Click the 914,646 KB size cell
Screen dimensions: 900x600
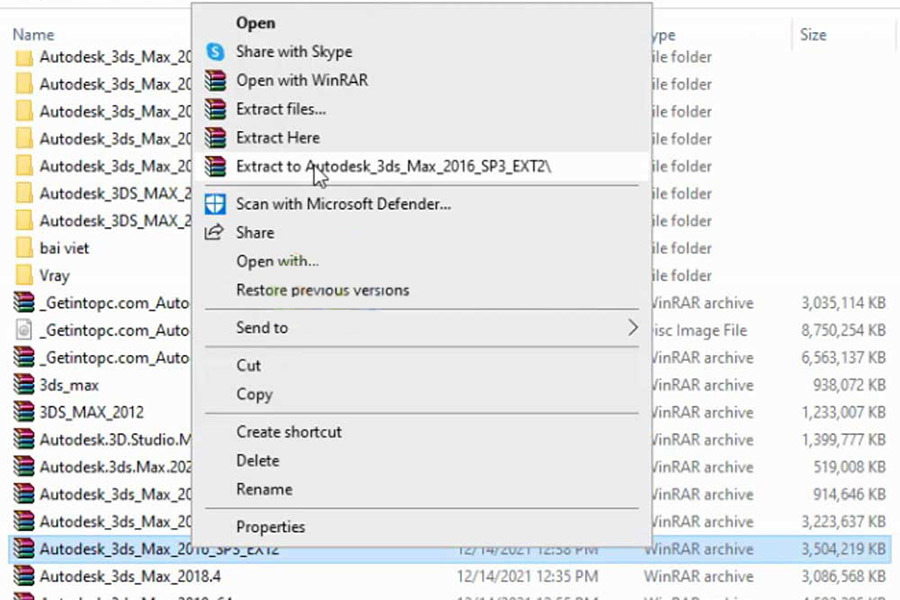click(849, 494)
